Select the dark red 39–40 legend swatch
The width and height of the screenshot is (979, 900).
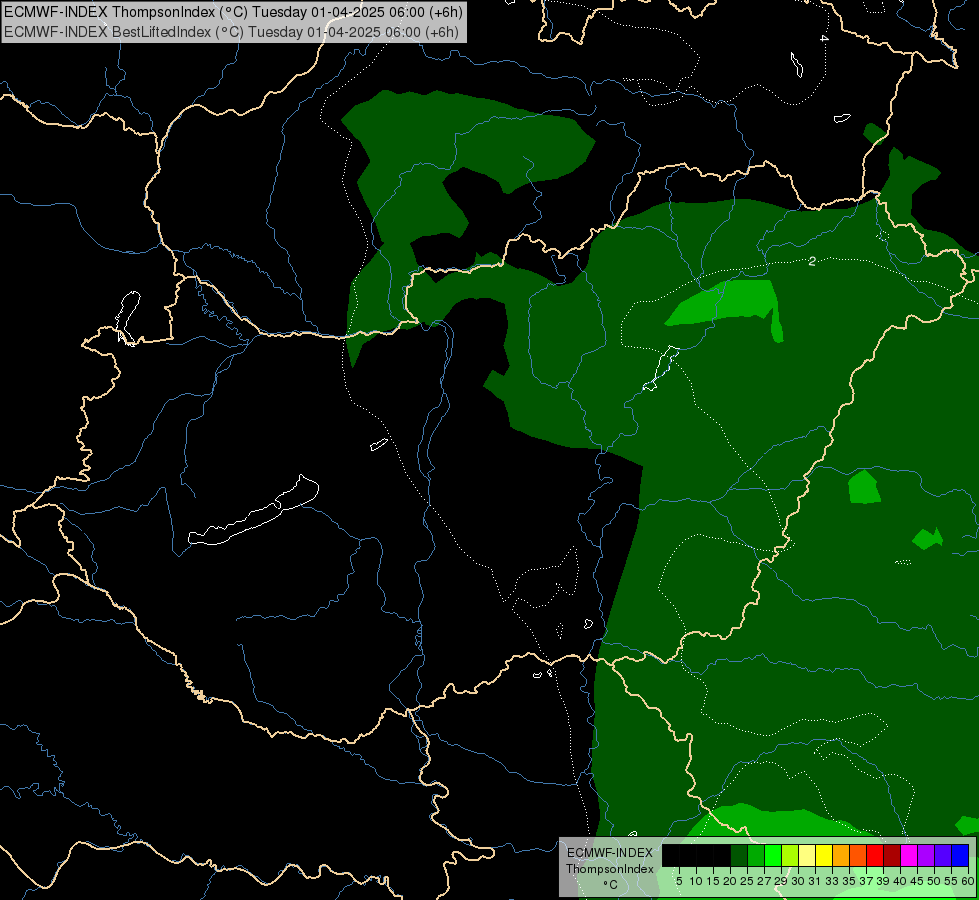point(892,855)
